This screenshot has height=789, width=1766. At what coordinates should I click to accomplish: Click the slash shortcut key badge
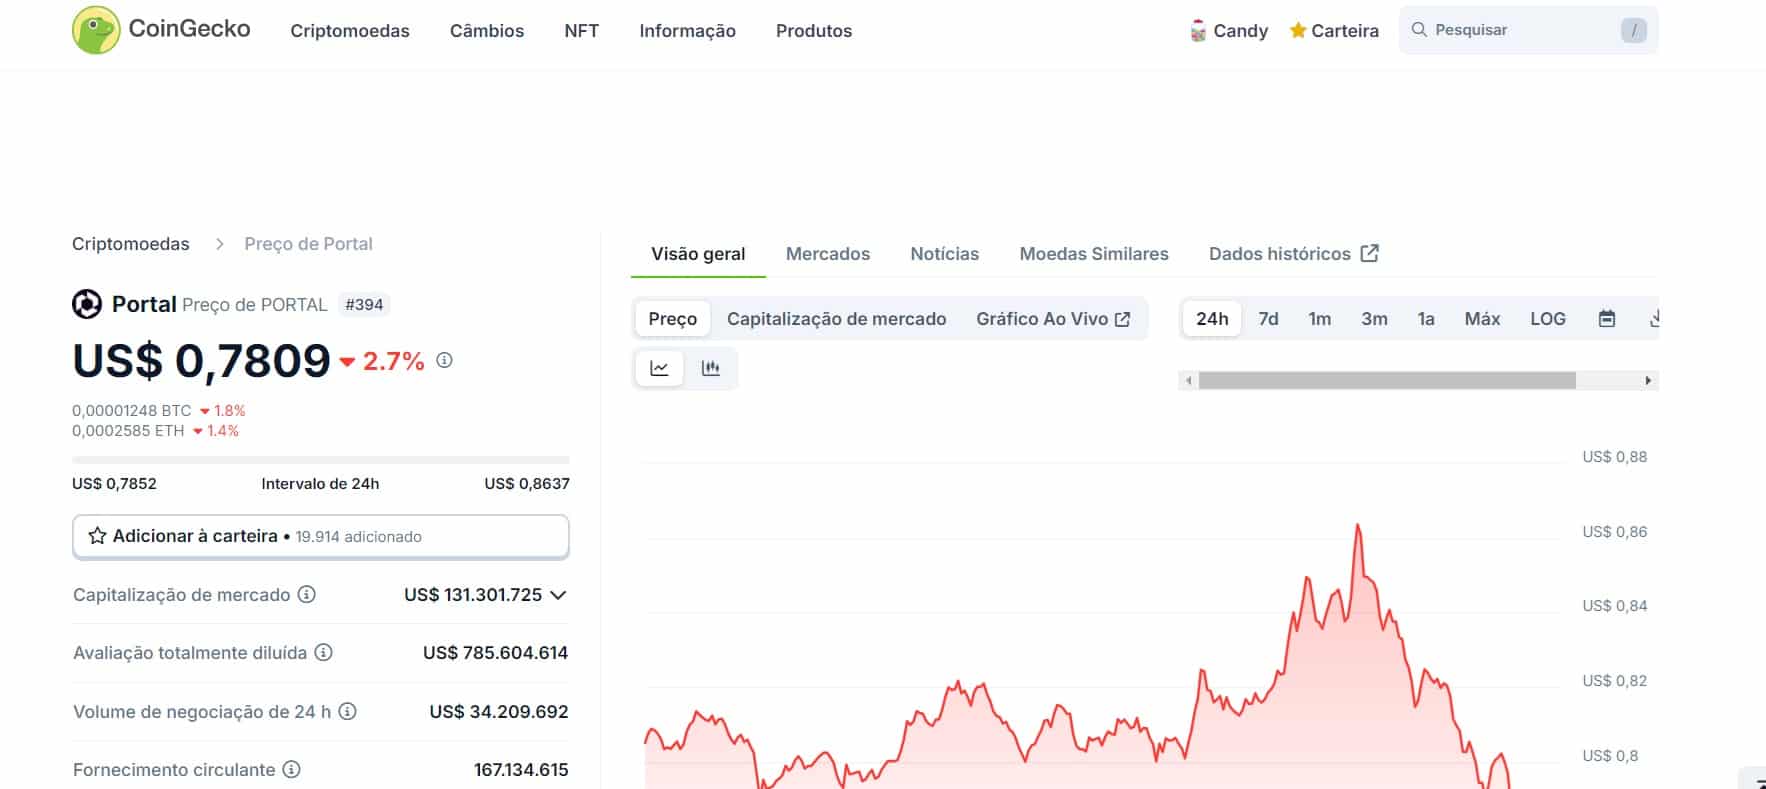point(1633,30)
